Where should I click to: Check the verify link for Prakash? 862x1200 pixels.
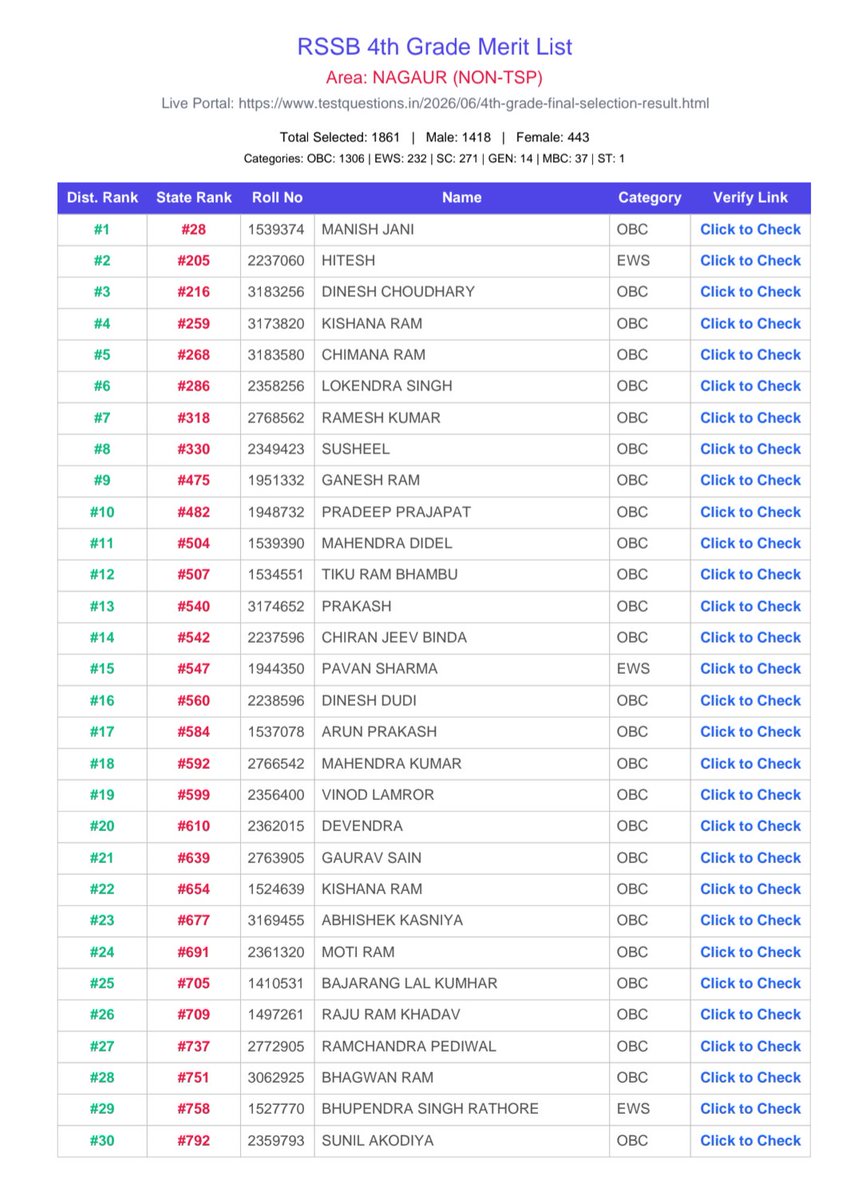tap(750, 606)
